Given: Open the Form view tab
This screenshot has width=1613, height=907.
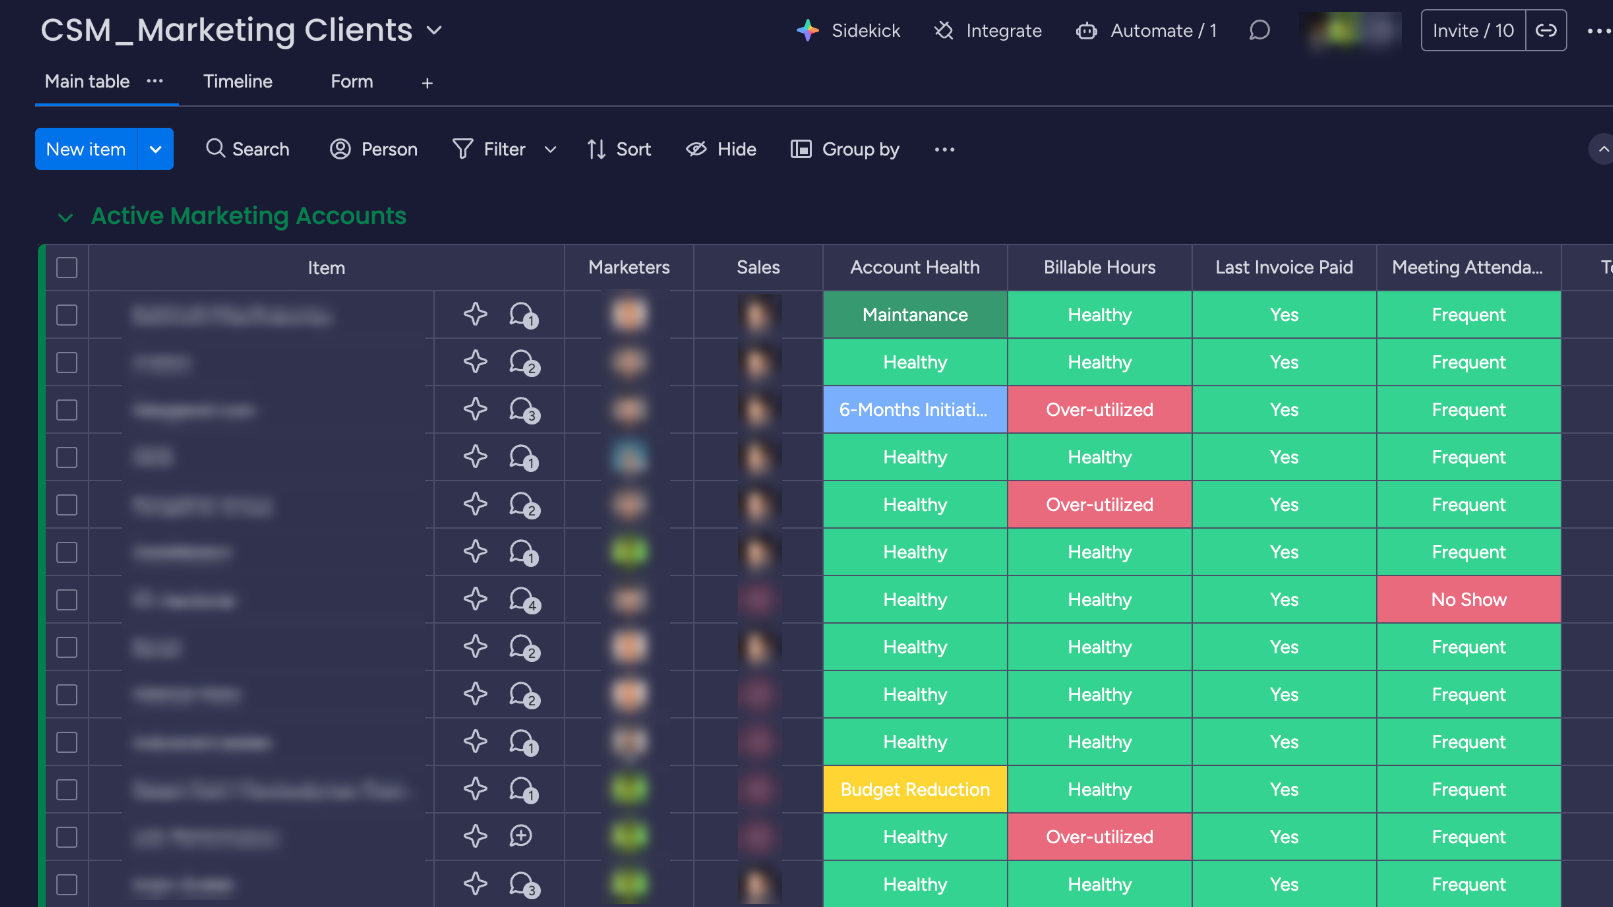Looking at the screenshot, I should point(352,82).
